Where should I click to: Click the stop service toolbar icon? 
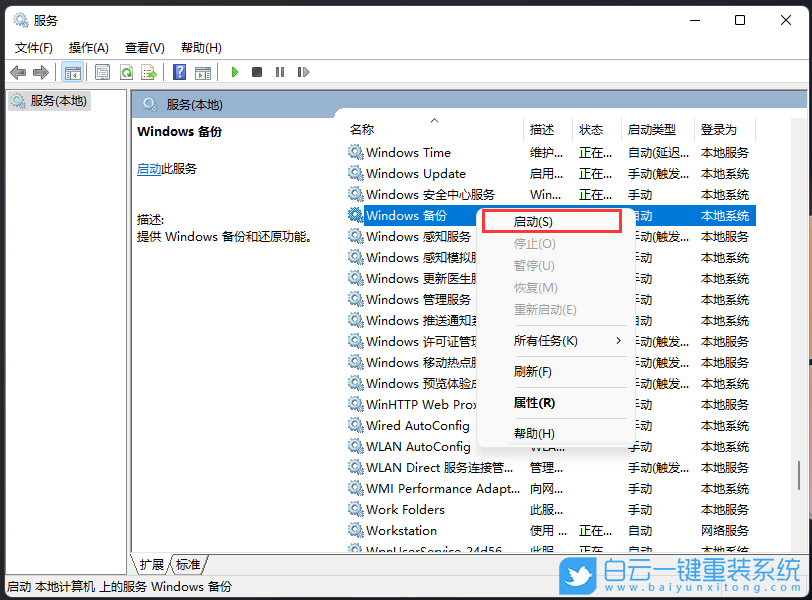pos(258,72)
